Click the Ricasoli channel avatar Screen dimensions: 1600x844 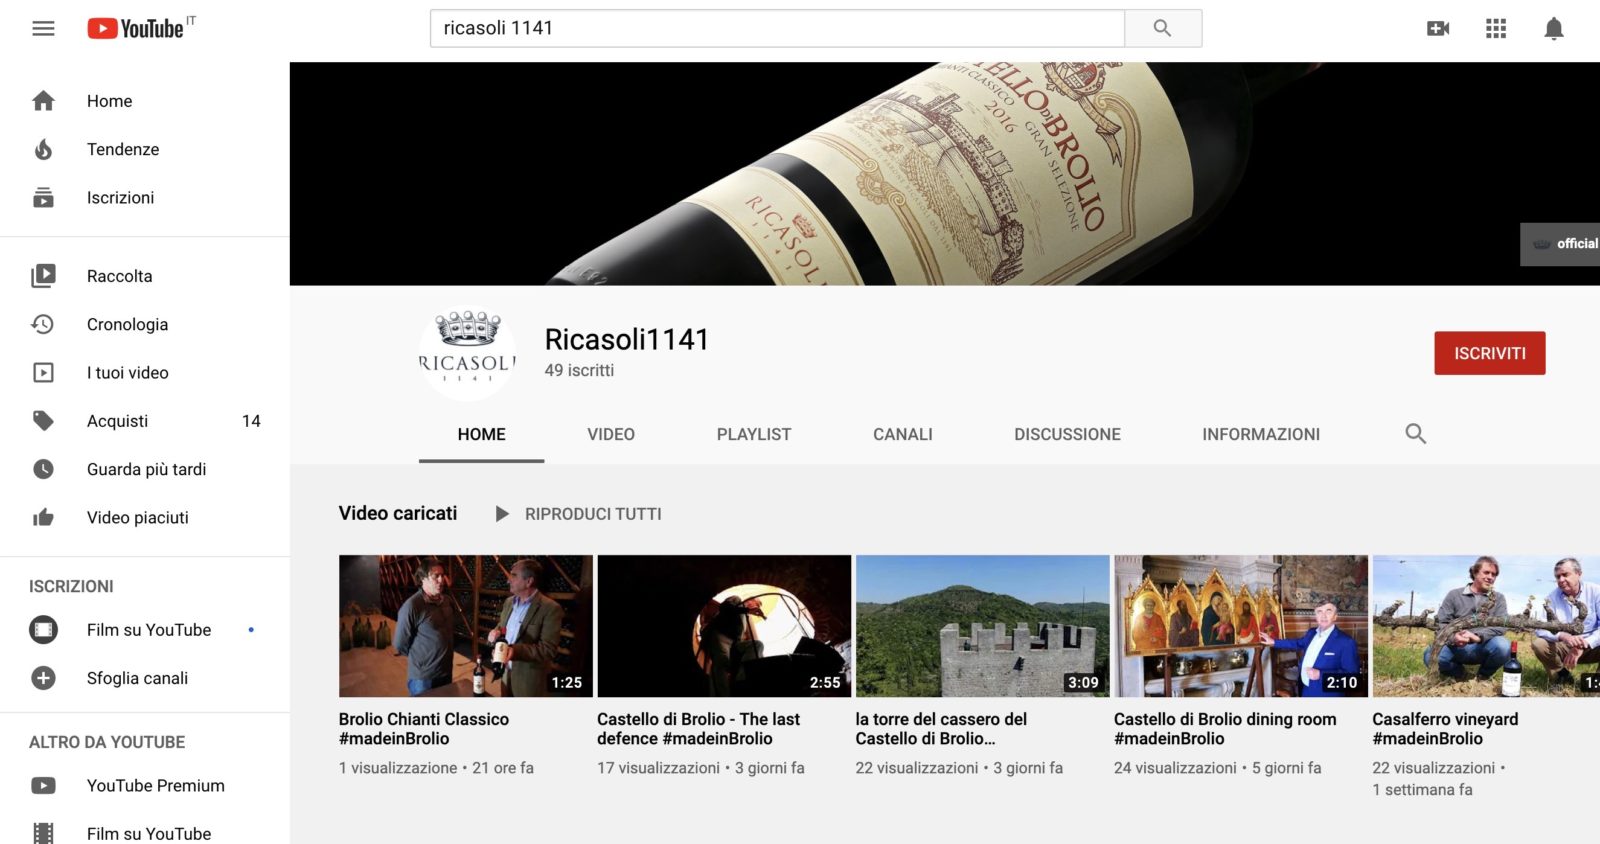point(467,354)
